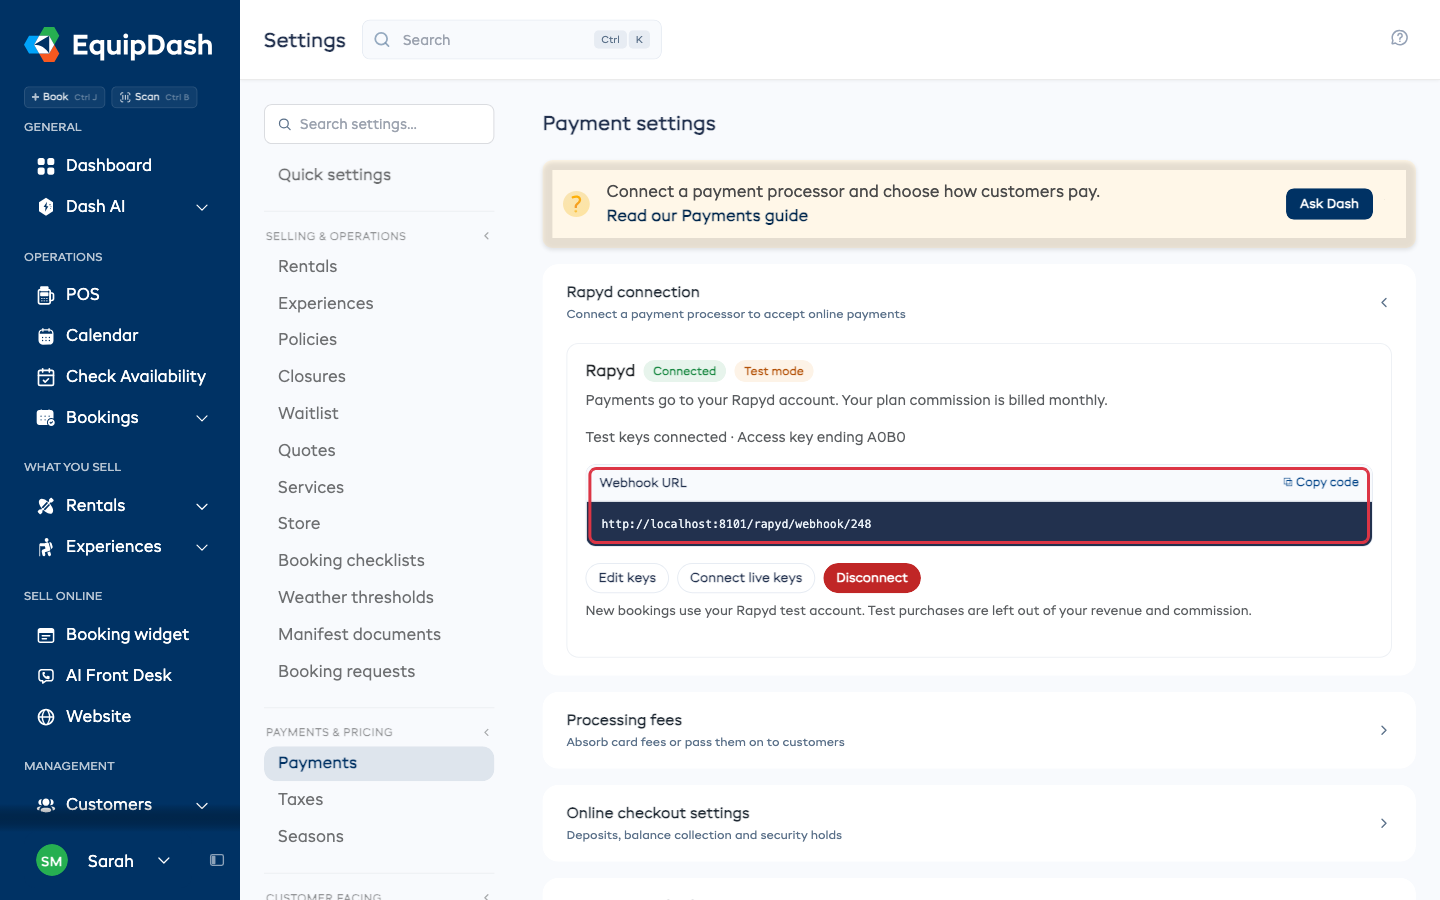The image size is (1440, 900).
Task: Copy the webhook URL code
Action: [1320, 482]
